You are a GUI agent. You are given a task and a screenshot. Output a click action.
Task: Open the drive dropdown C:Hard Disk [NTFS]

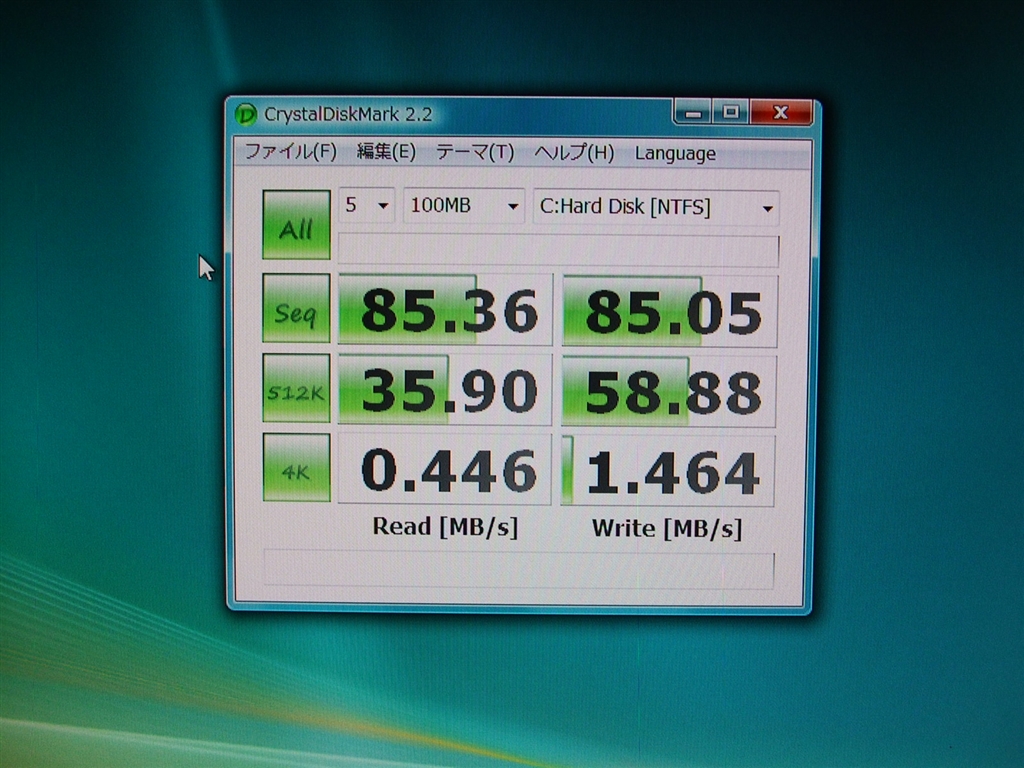(656, 208)
